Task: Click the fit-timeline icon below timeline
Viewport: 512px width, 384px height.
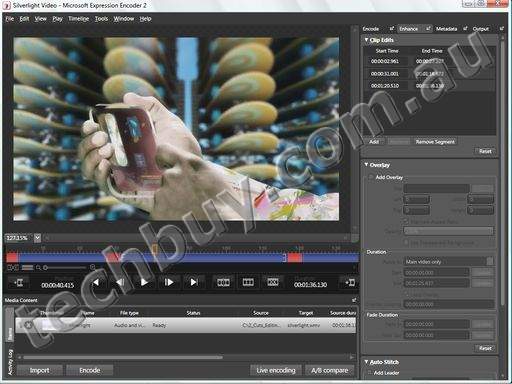Action: tap(13, 267)
